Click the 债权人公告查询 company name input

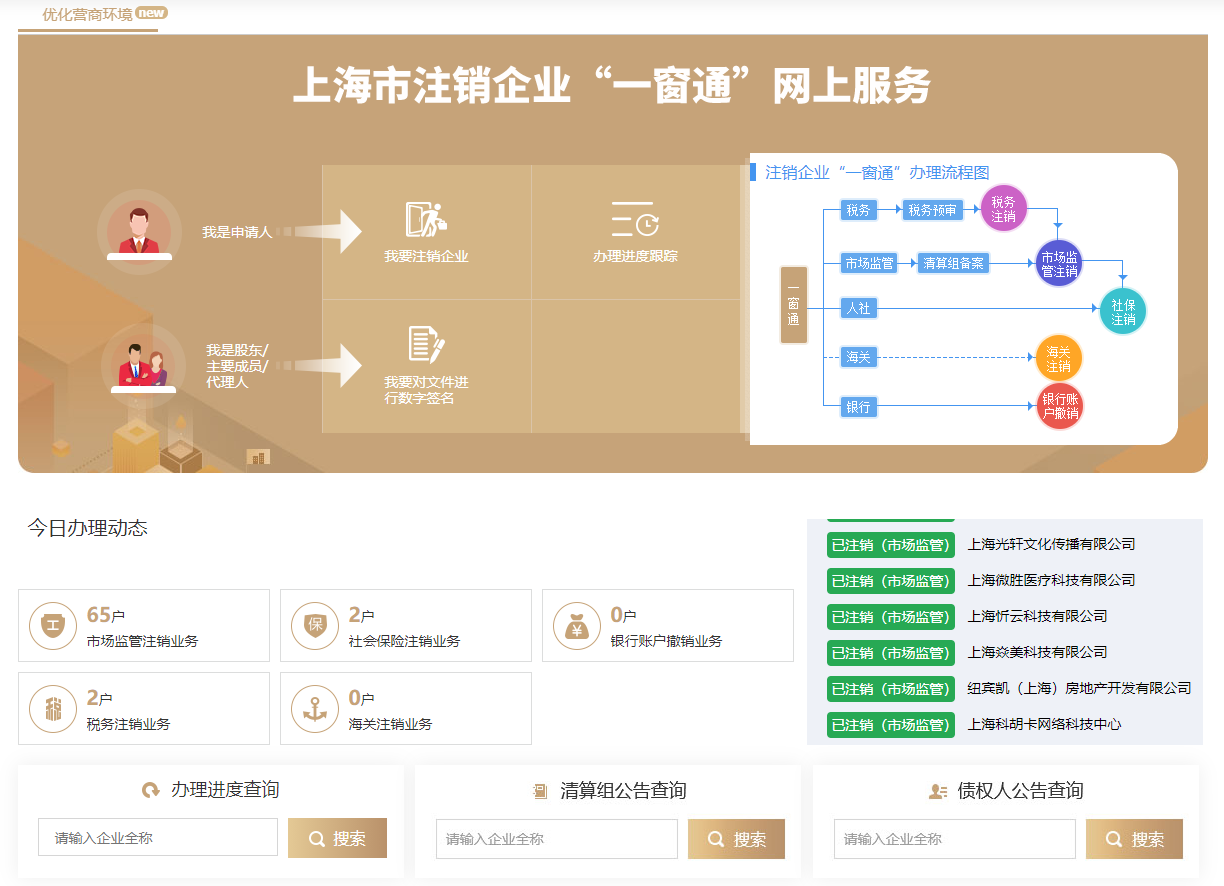point(954,839)
